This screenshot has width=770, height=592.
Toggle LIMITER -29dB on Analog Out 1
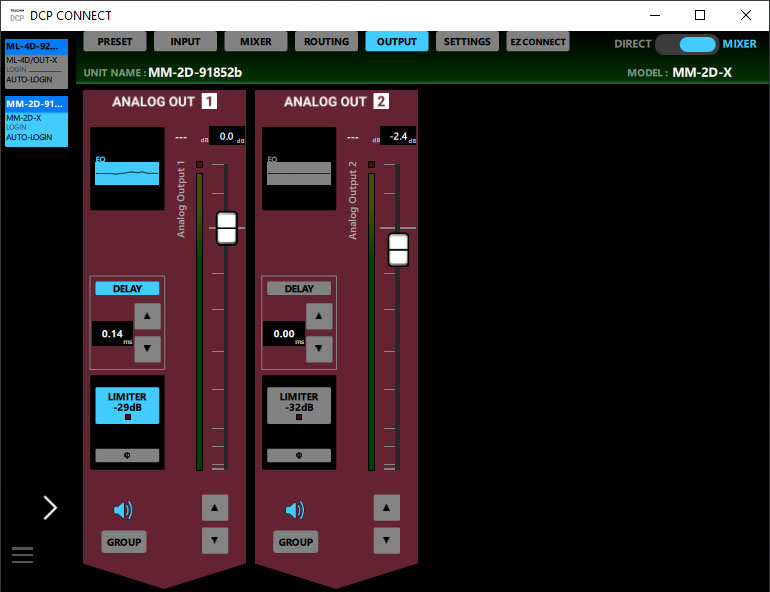(127, 405)
